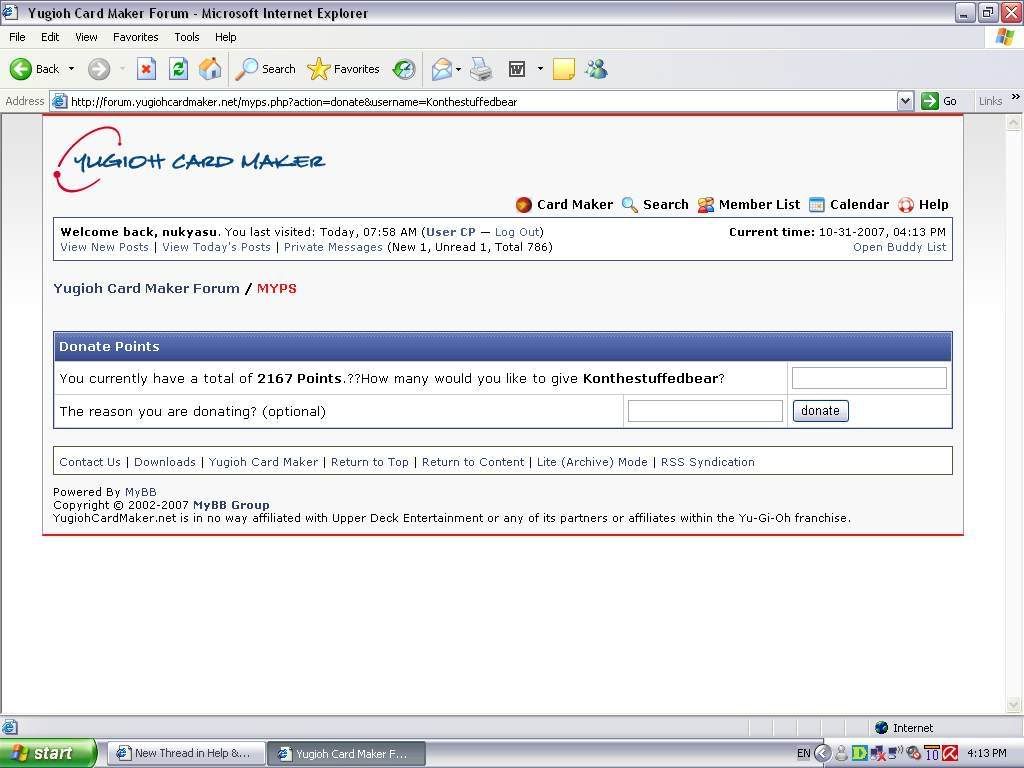Open the Mail toolbar icon

[x=441, y=69]
